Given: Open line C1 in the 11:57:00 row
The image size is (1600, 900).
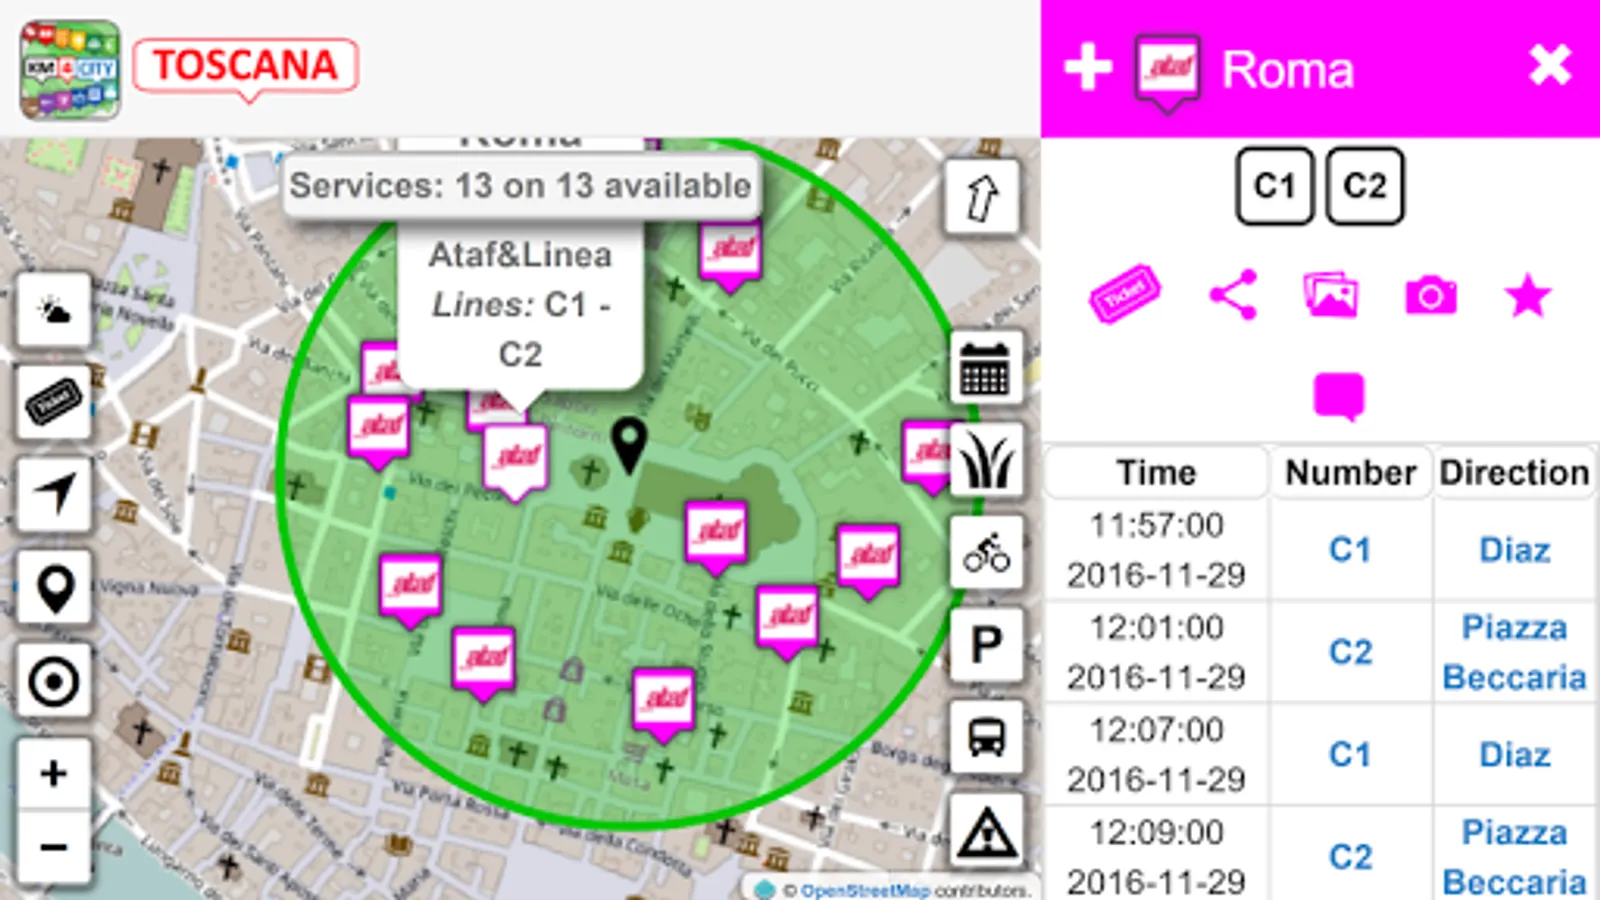Looking at the screenshot, I should point(1350,550).
